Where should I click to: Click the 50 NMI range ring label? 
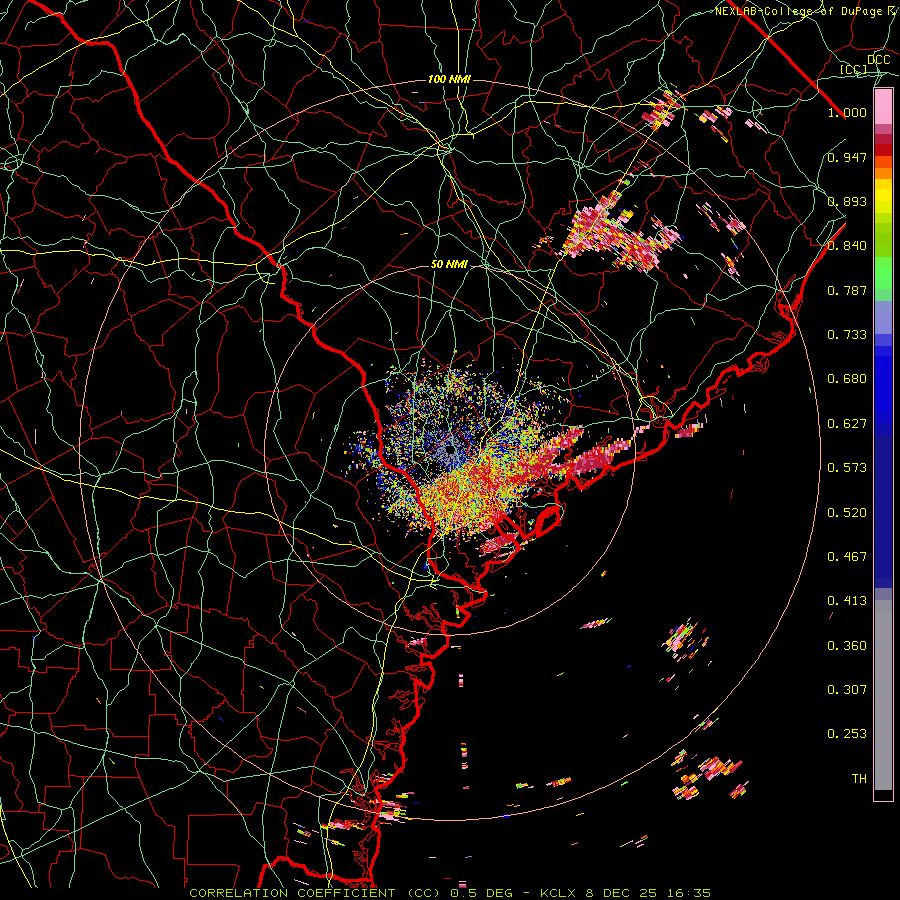pyautogui.click(x=449, y=264)
